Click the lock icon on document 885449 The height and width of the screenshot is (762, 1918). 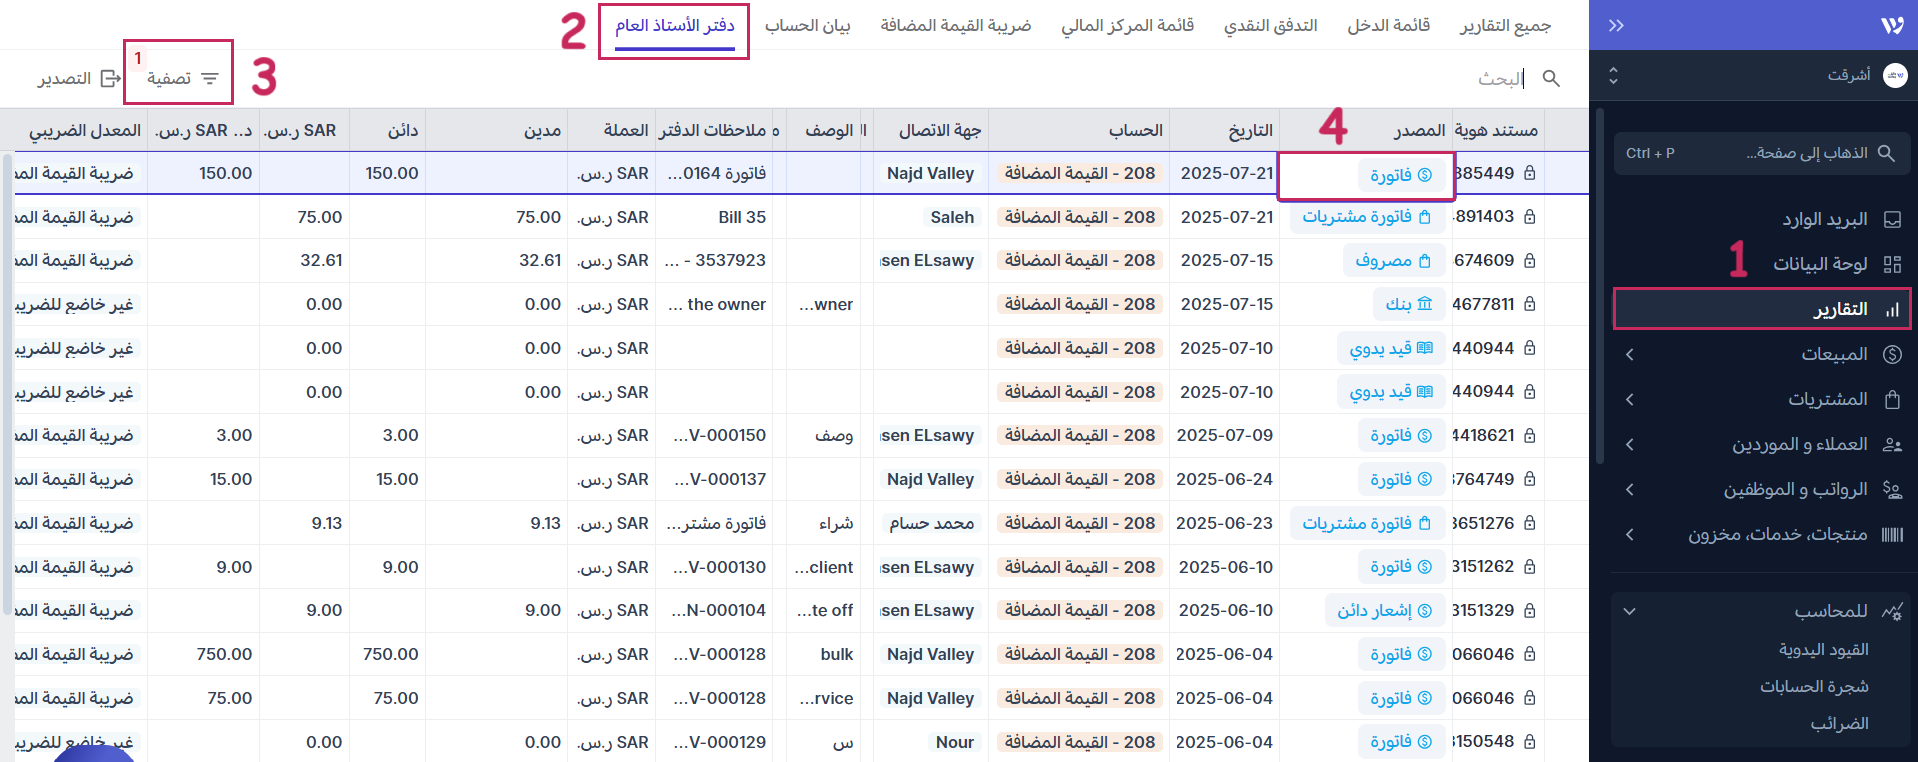(x=1530, y=173)
